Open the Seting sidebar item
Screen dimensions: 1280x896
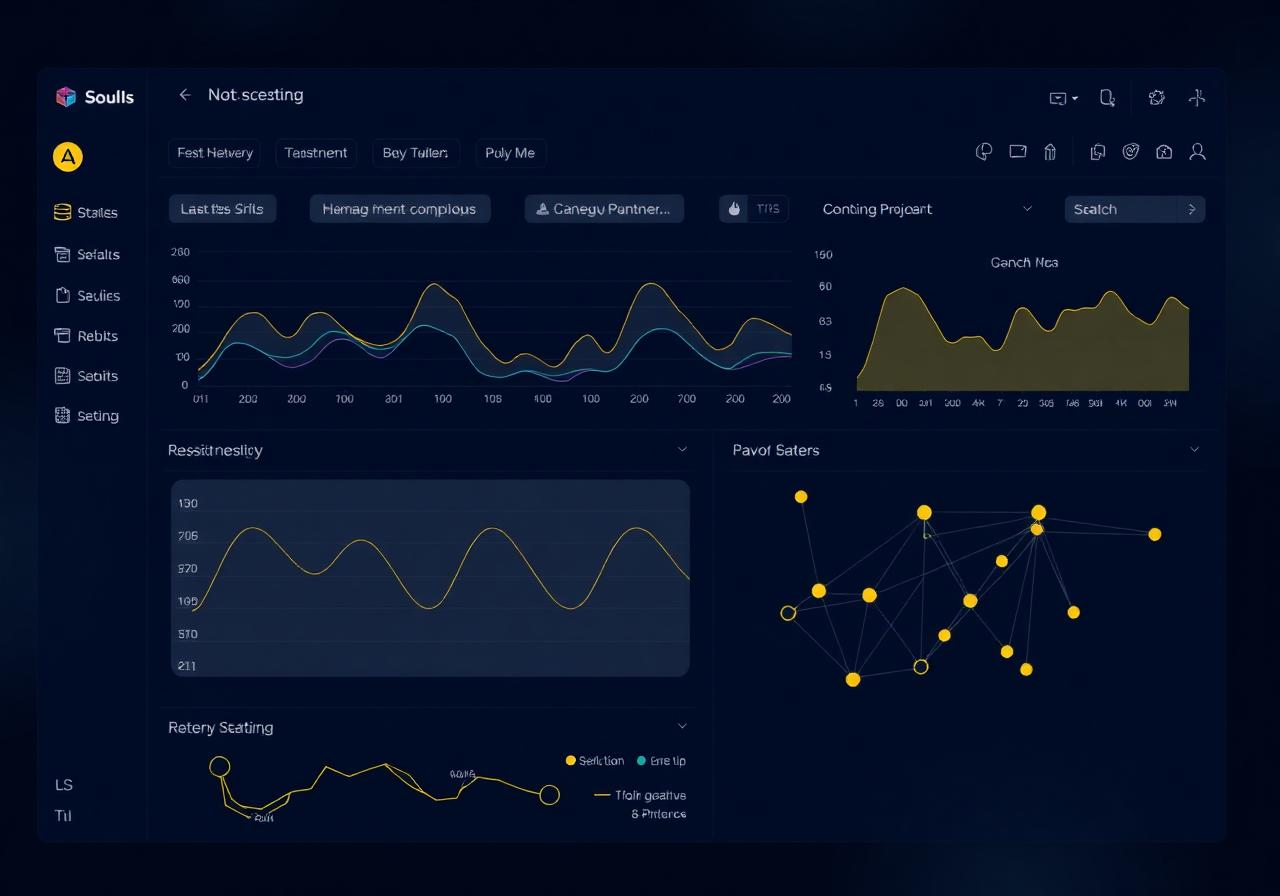[86, 416]
